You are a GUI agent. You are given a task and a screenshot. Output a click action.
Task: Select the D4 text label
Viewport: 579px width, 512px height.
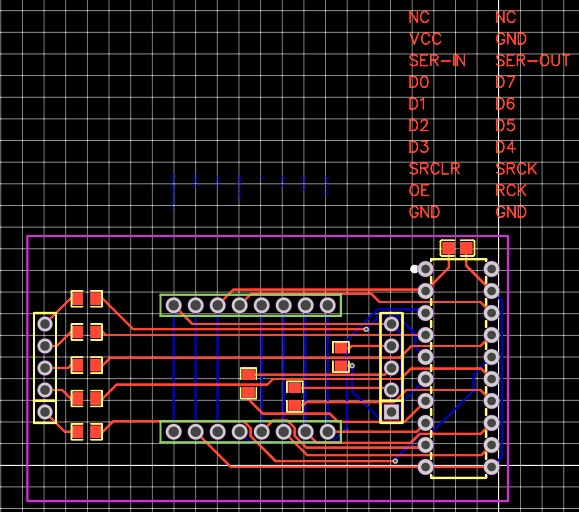point(506,147)
